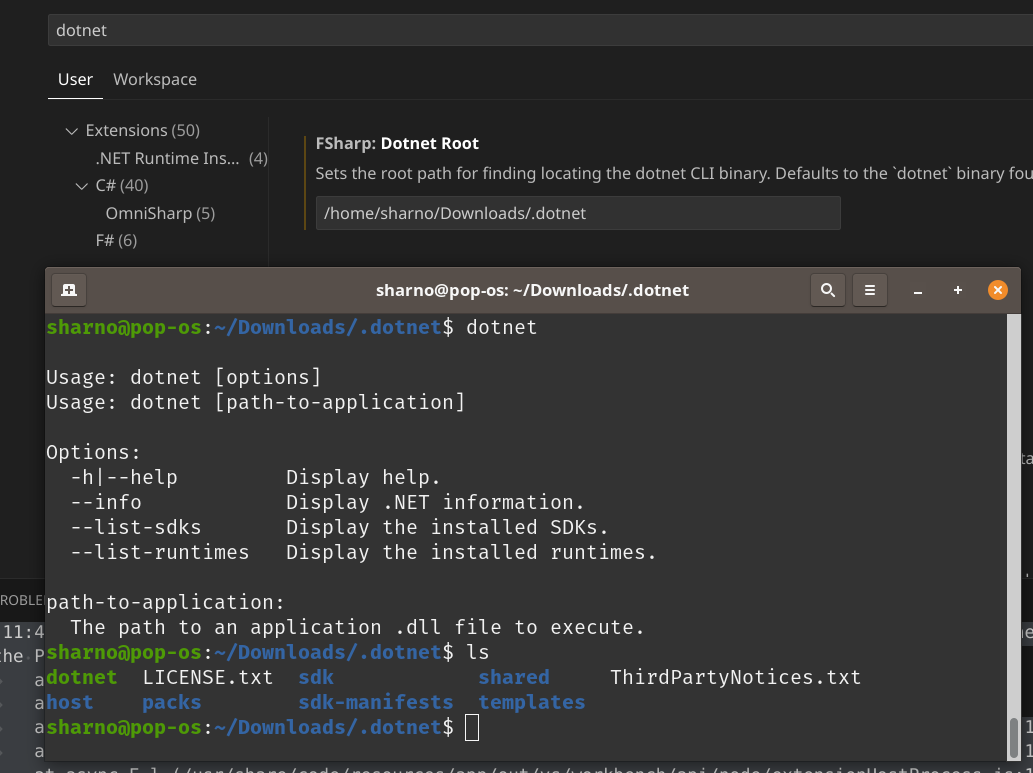
Task: Collapse the Extensions (50) section
Action: tap(71, 130)
